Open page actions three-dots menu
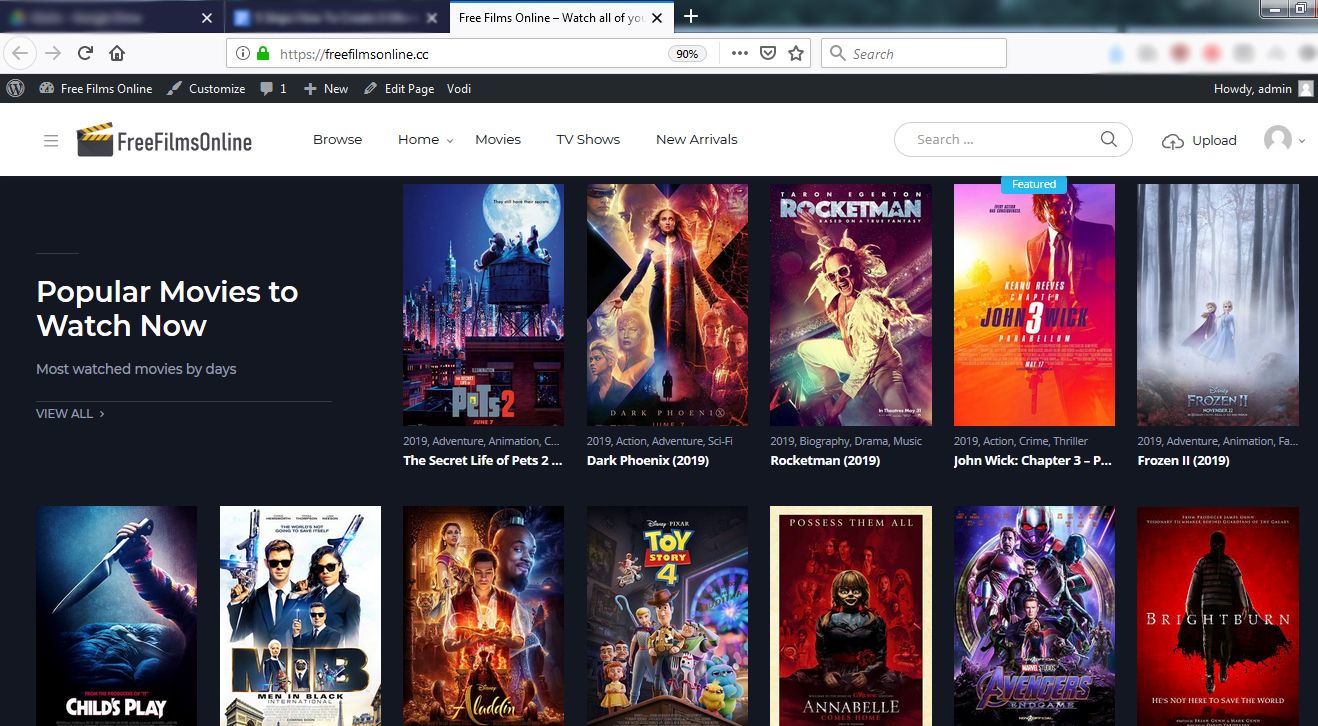This screenshot has height=726, width=1318. [740, 54]
